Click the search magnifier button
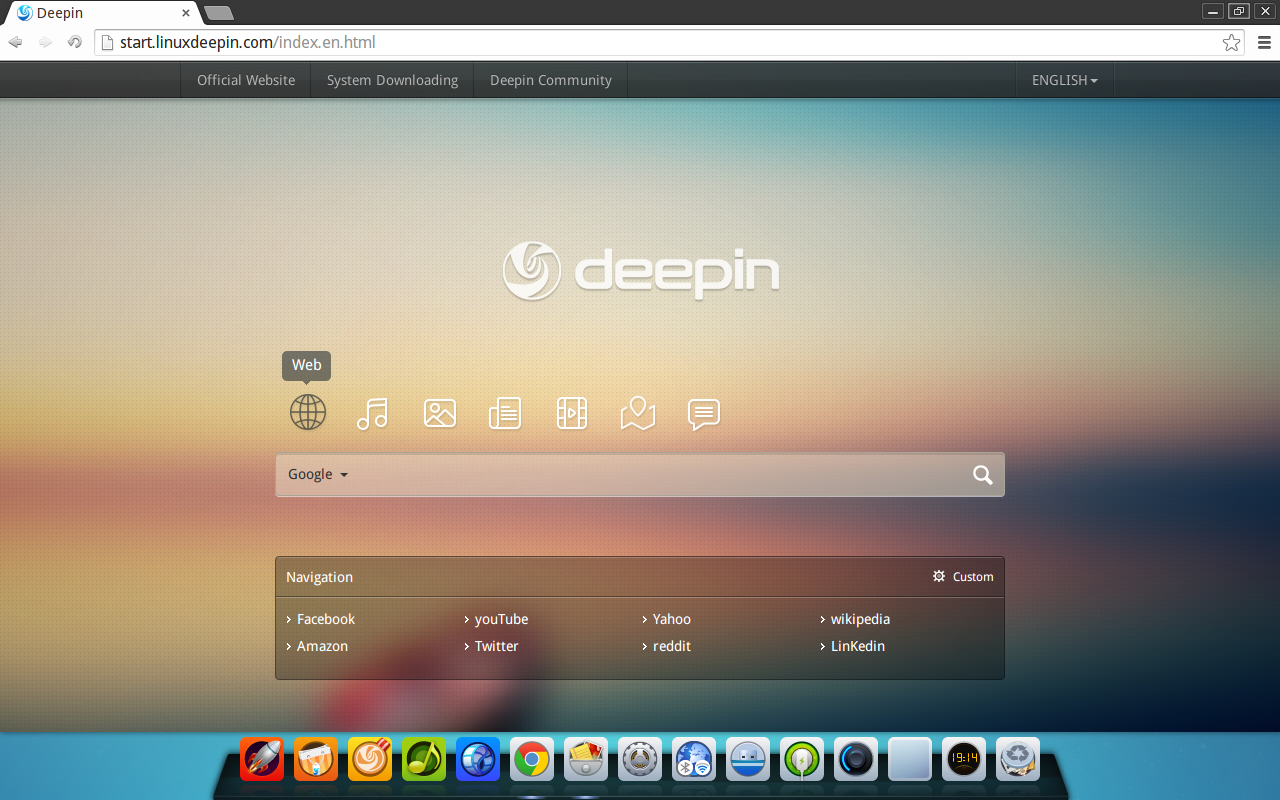The image size is (1280, 800). coord(982,474)
